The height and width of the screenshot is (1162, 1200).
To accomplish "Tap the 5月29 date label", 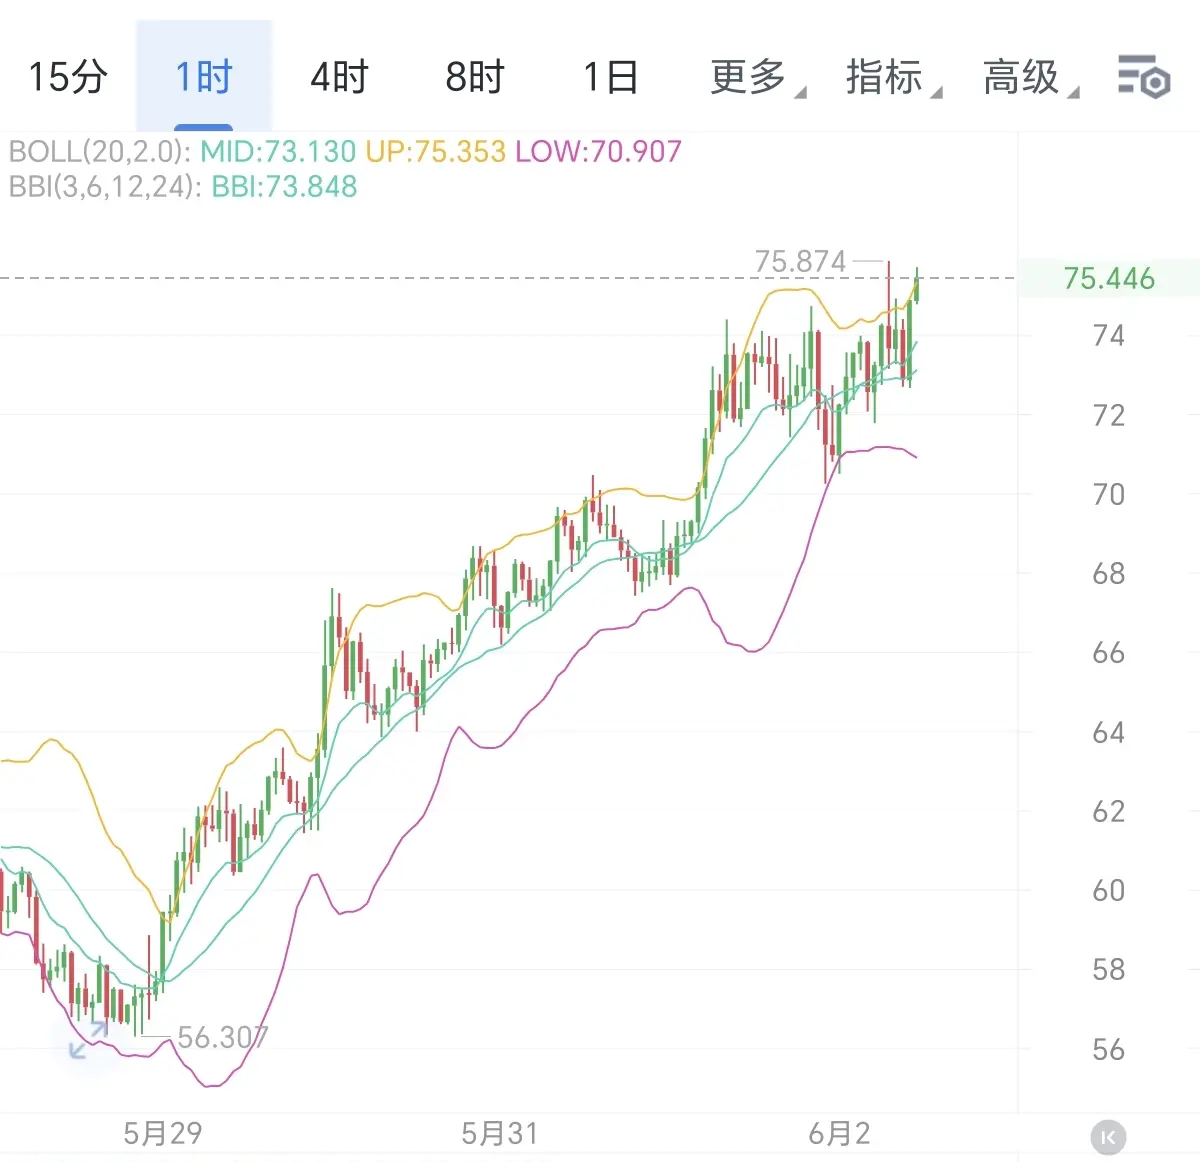I will [x=163, y=1134].
